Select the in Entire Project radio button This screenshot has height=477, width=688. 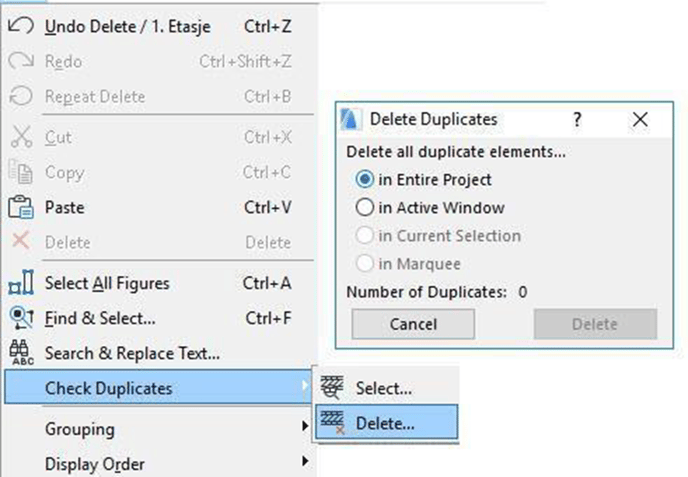[364, 179]
